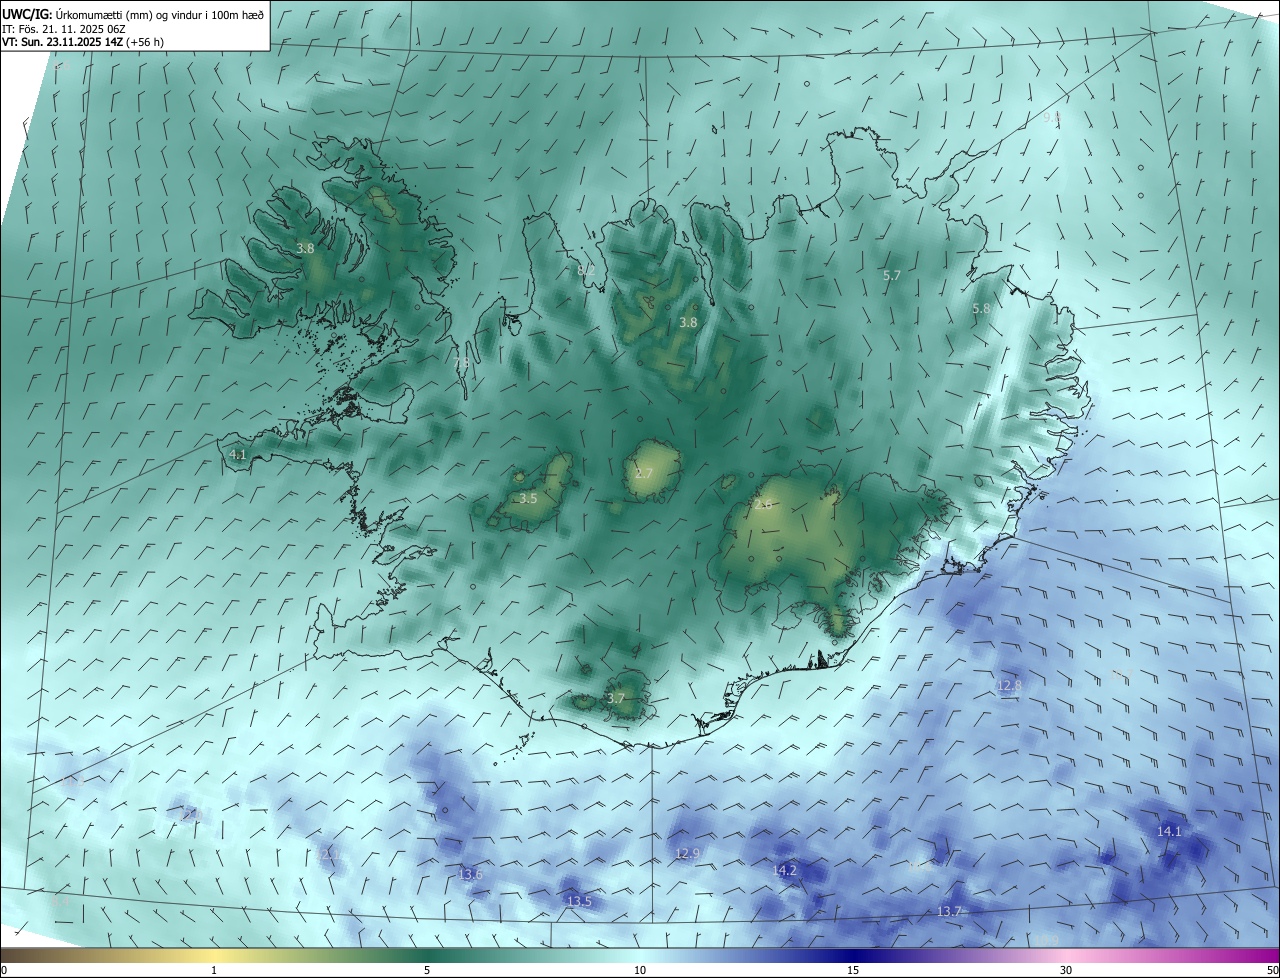This screenshot has width=1280, height=978.
Task: Click the 13.5 value label on the map
Action: 579,902
